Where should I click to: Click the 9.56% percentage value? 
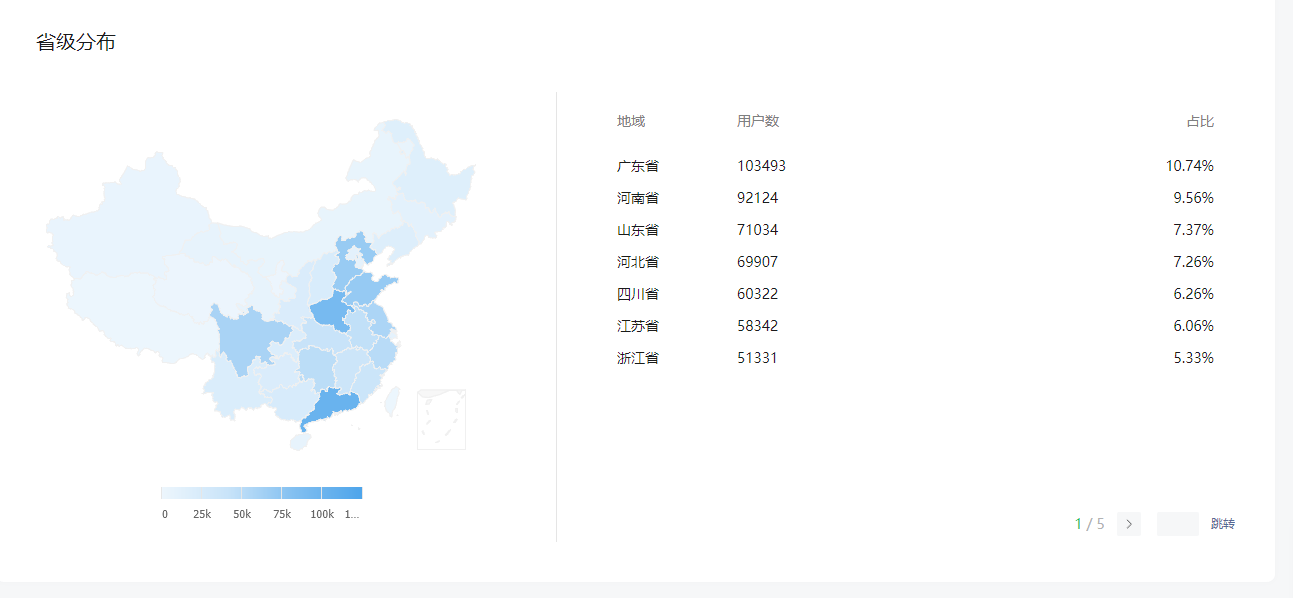pos(1194,198)
